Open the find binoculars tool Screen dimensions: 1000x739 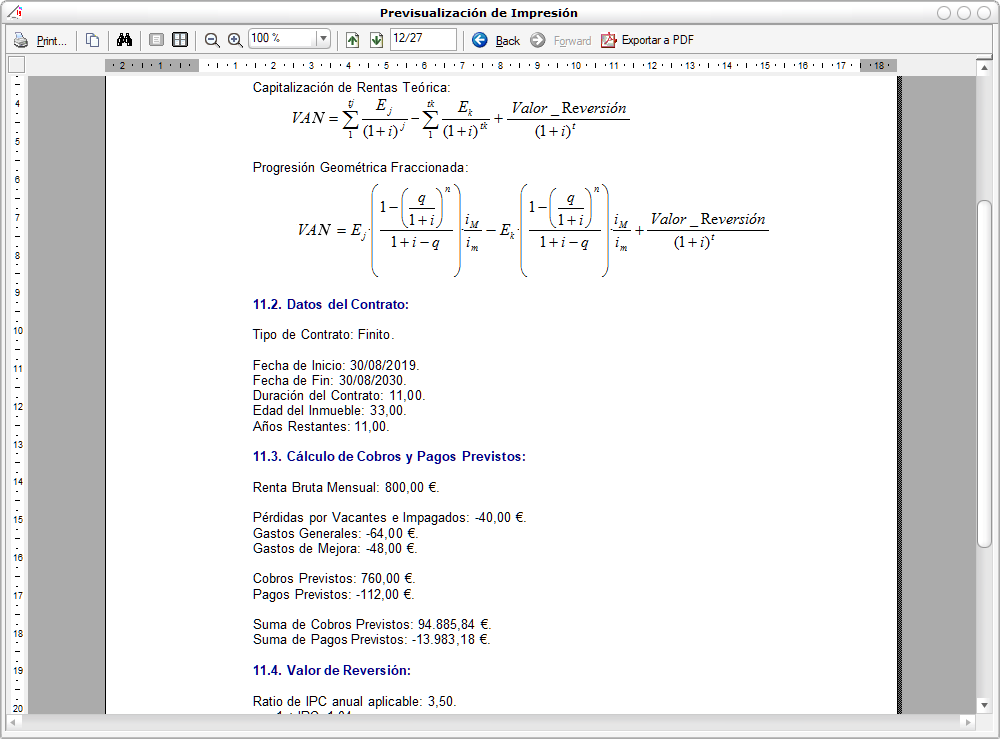click(x=125, y=40)
